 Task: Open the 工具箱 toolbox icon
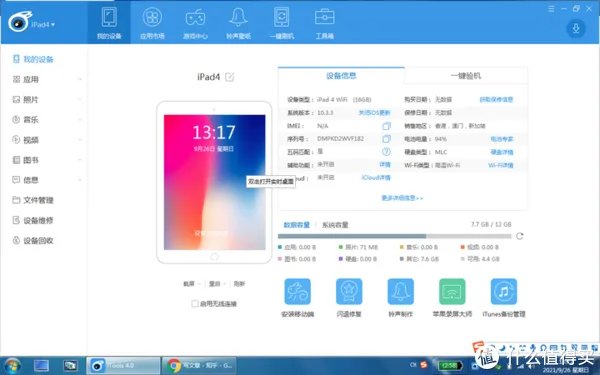click(x=324, y=23)
